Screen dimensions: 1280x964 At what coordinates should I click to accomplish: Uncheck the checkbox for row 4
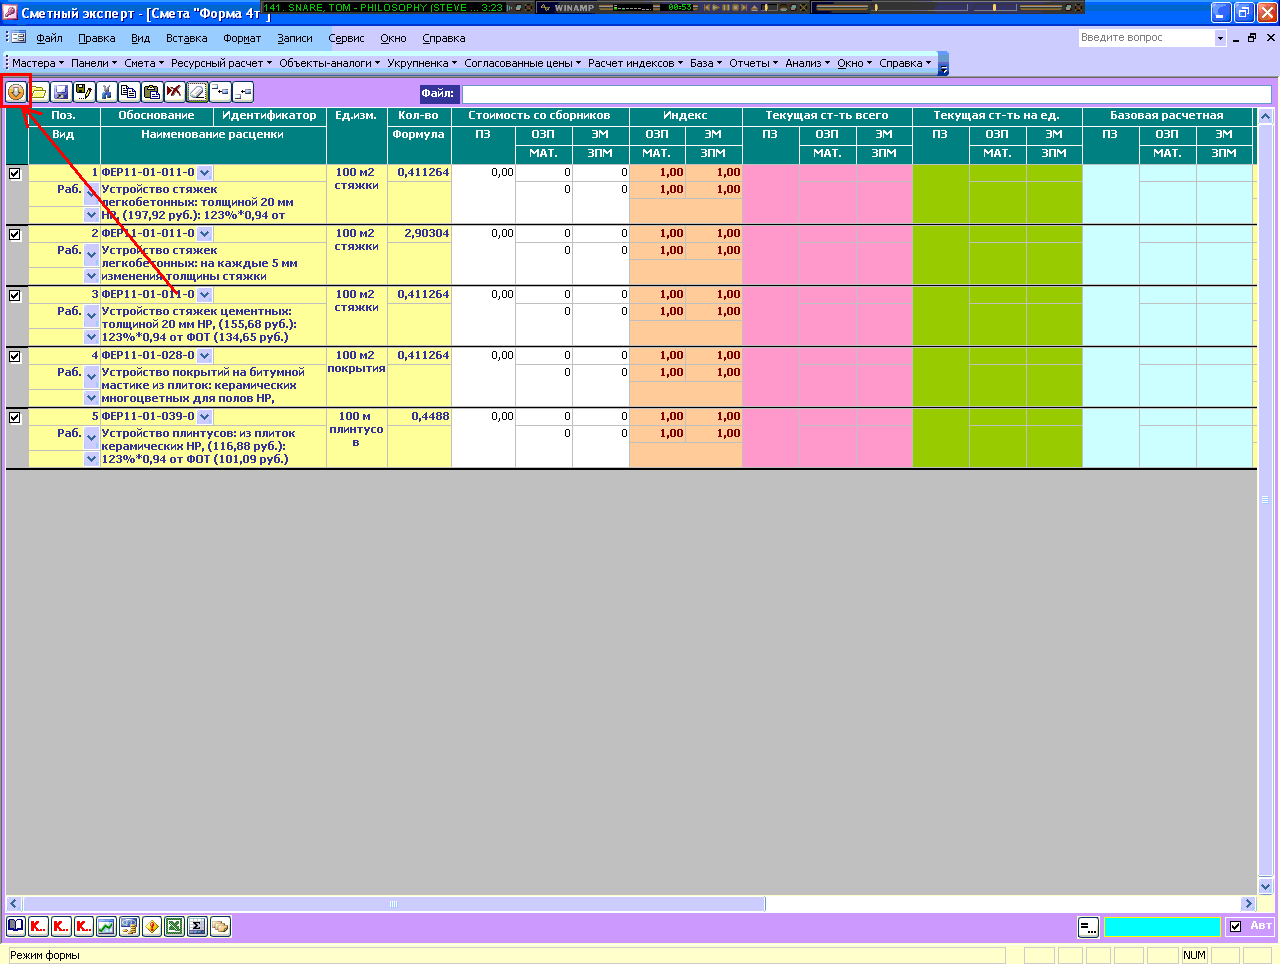pos(15,356)
